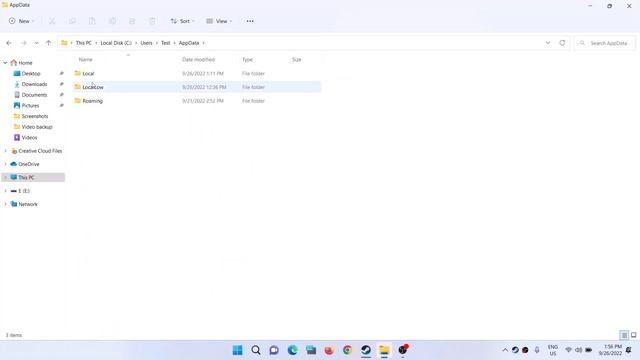This screenshot has height=360, width=640.
Task: Open Home in navigation pane
Action: click(25, 63)
